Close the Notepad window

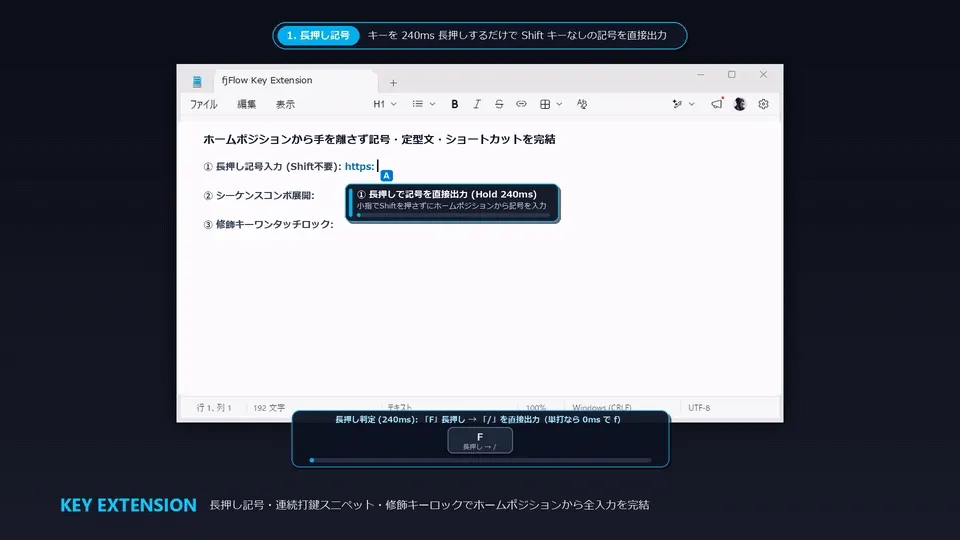coord(763,75)
